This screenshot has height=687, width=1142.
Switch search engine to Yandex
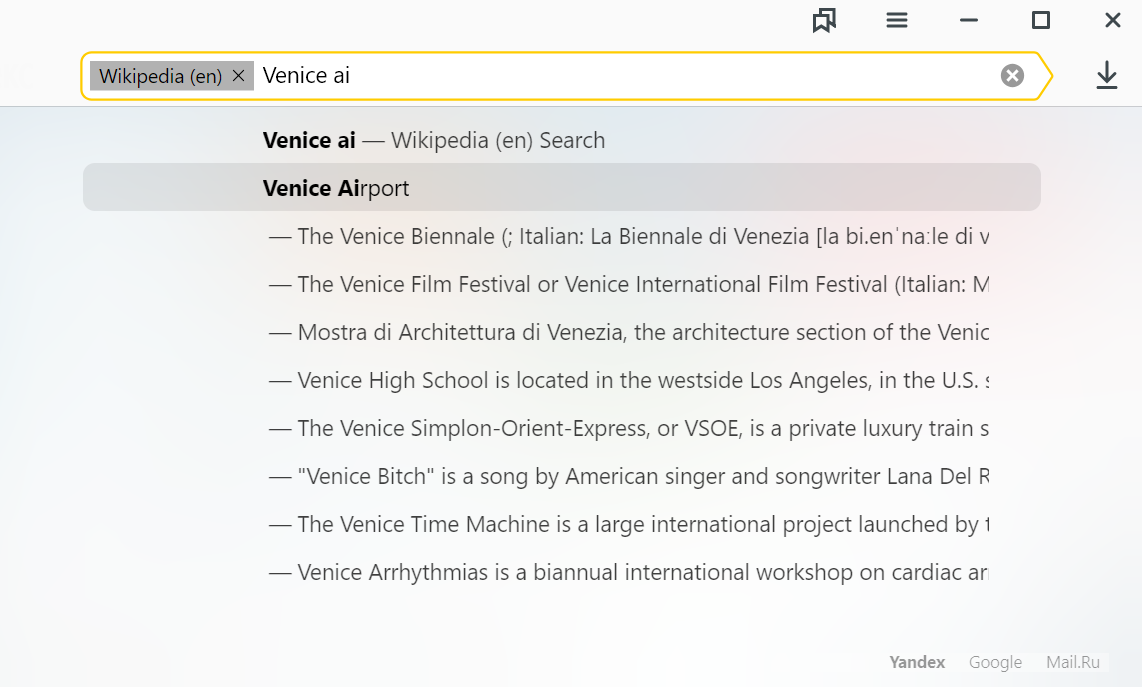tap(917, 662)
